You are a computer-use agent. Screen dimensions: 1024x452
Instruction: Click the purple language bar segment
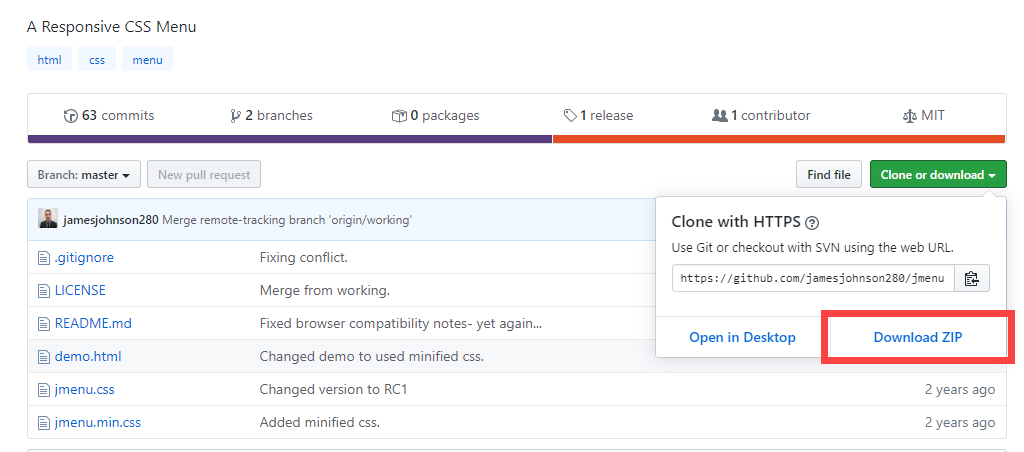pyautogui.click(x=289, y=139)
